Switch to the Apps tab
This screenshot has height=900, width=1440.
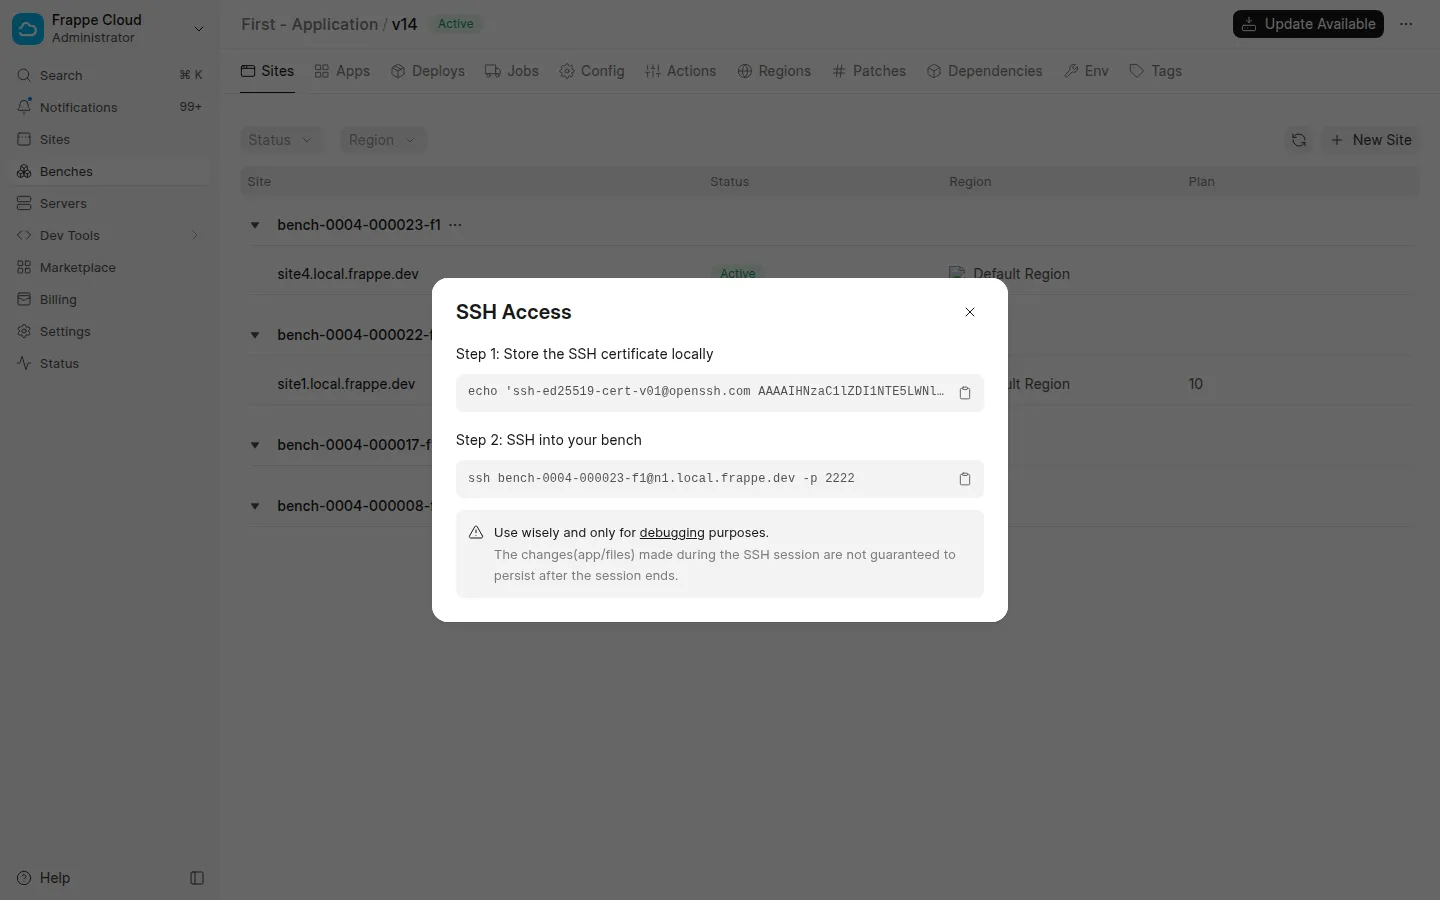[342, 71]
